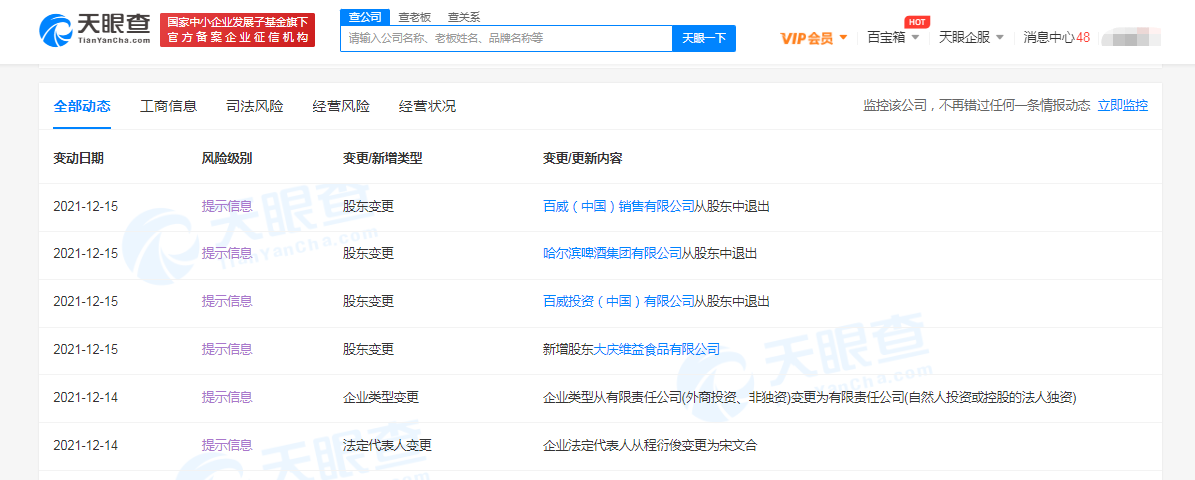
Task: Click 提示信息 in the 哈尔滨啤酒 row
Action: 227,254
